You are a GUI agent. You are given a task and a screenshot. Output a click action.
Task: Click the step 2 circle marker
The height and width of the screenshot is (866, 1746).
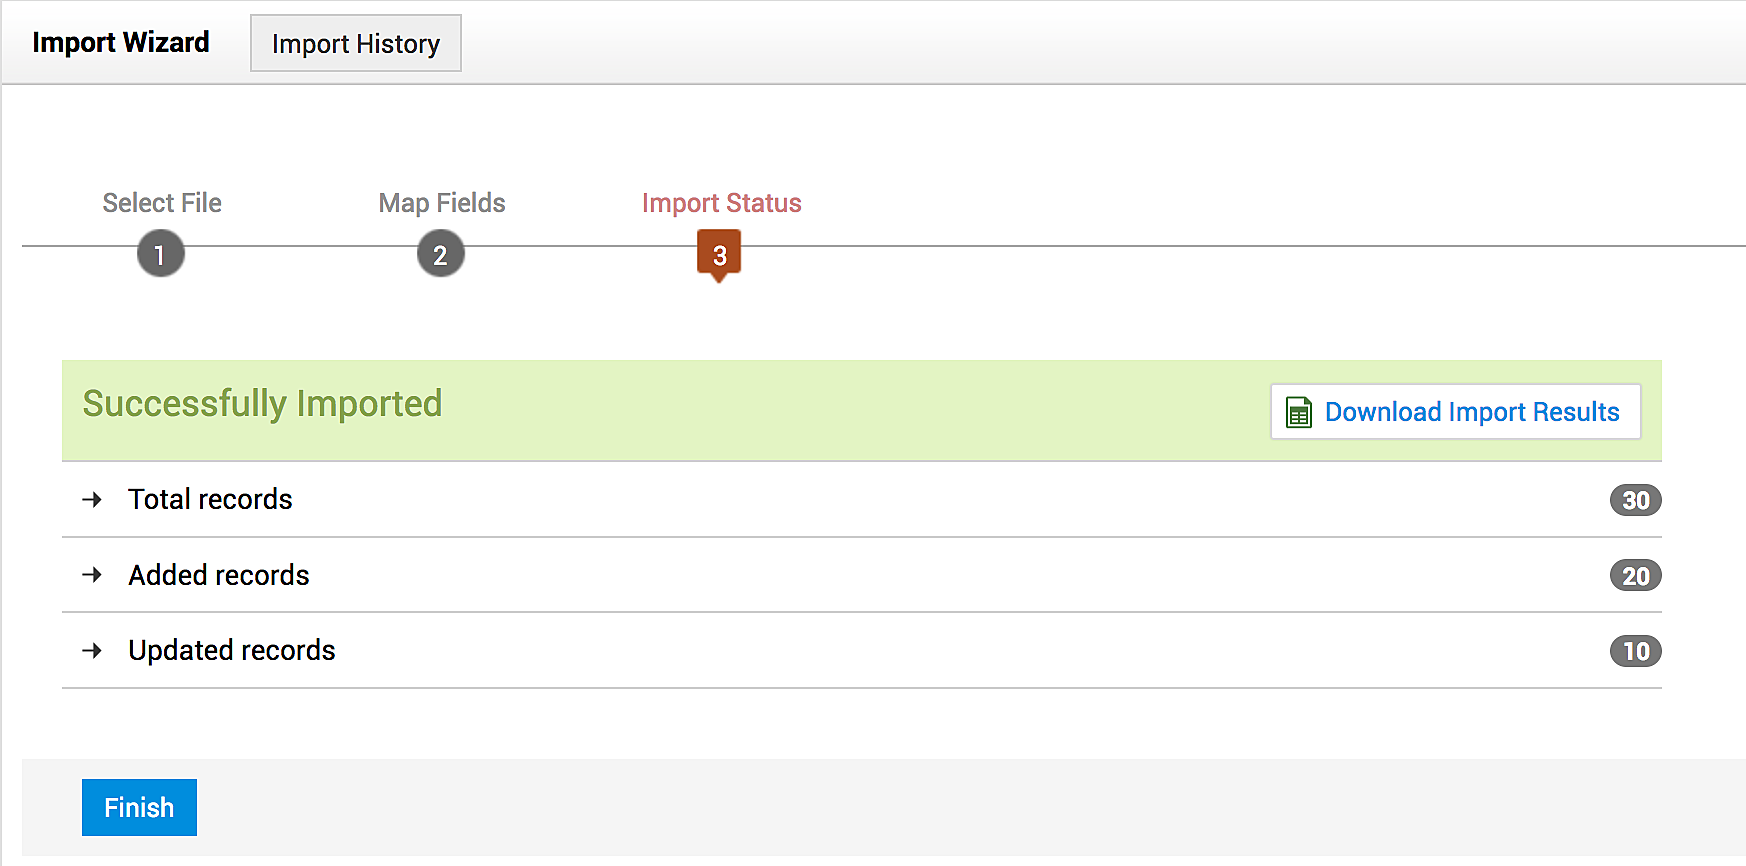440,254
